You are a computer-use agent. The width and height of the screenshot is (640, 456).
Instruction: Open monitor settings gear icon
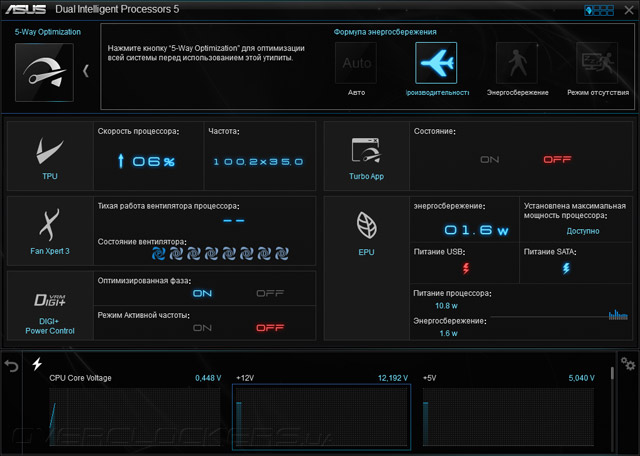[x=628, y=364]
